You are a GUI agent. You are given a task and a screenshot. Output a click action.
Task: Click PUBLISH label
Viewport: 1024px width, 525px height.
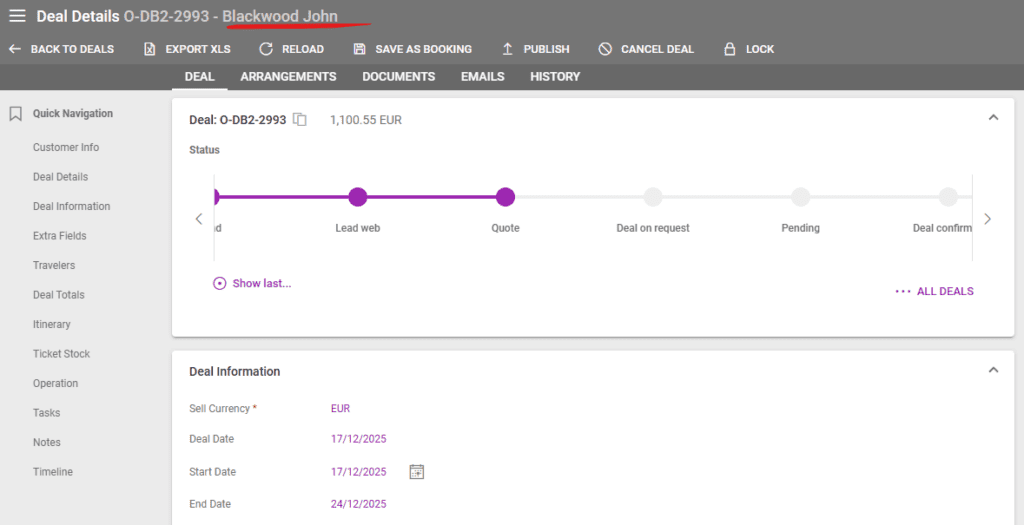point(547,49)
